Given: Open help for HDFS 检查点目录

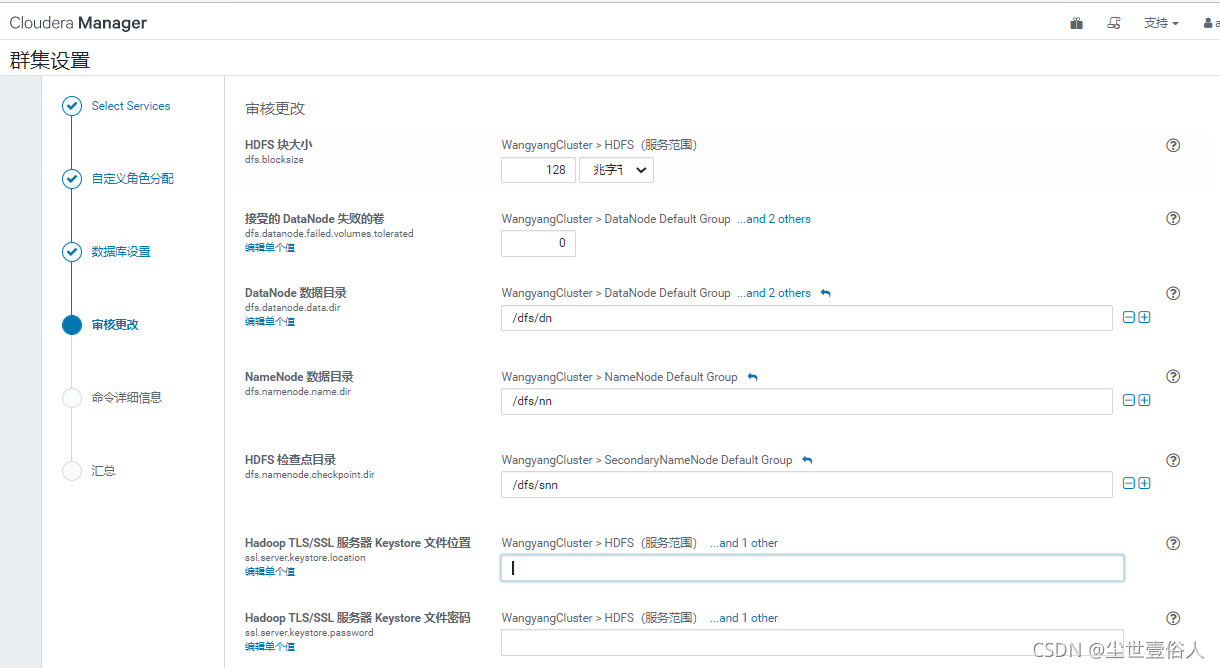Looking at the screenshot, I should point(1174,460).
